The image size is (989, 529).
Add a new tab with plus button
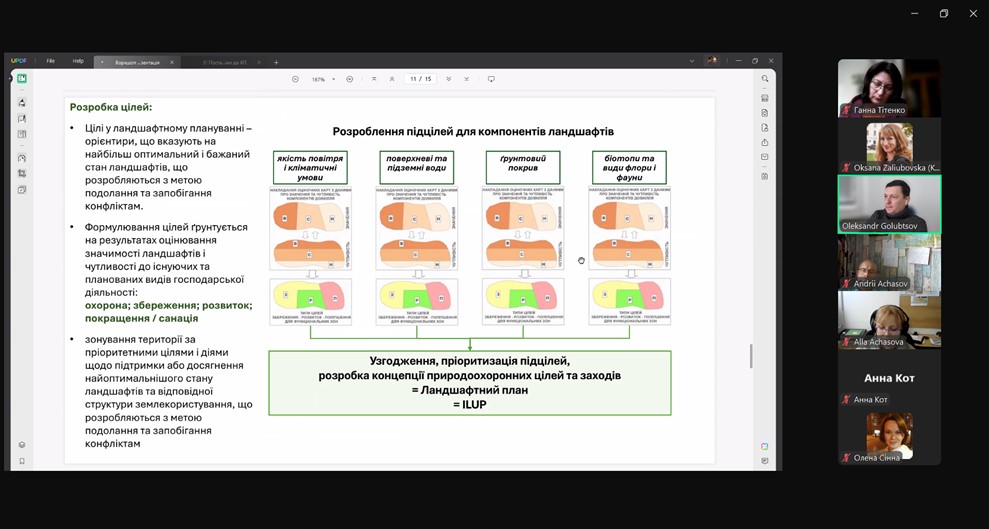[x=276, y=62]
